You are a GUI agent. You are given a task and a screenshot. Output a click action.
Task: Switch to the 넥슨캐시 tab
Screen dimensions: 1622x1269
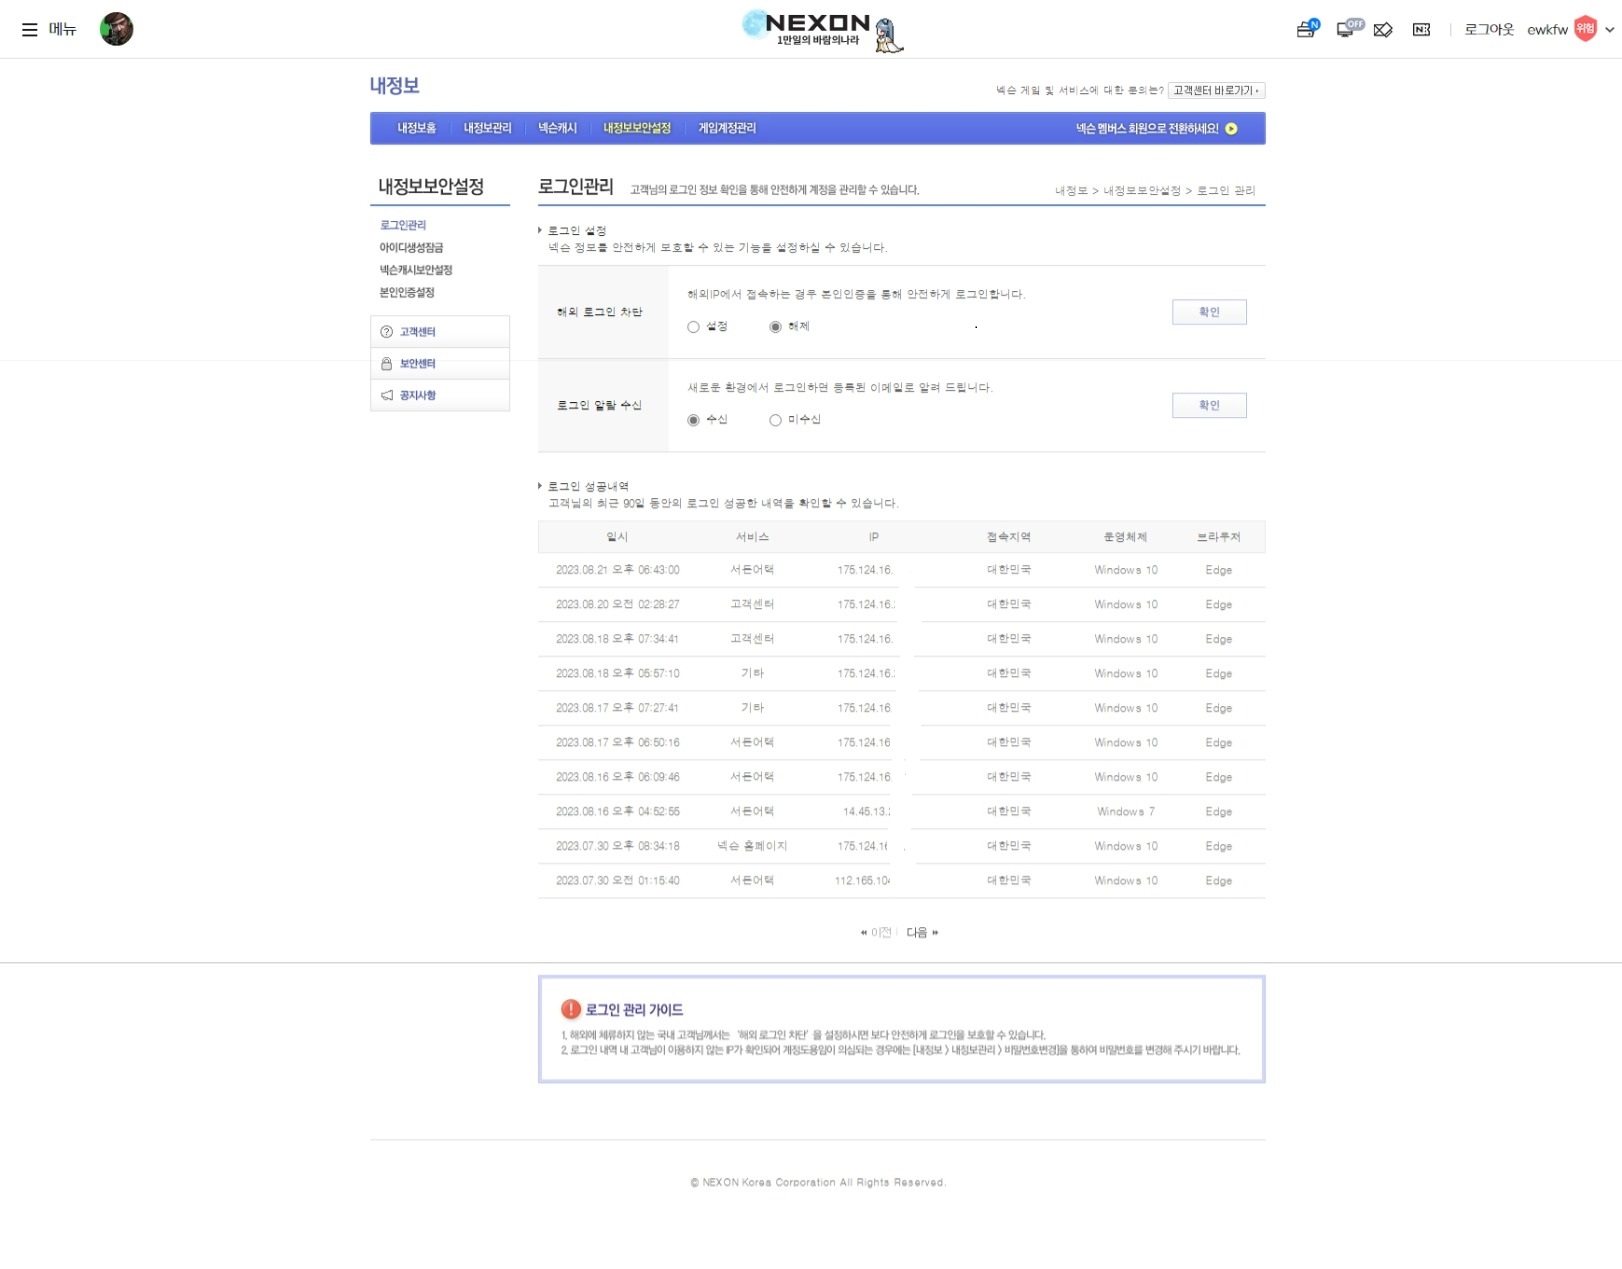557,128
